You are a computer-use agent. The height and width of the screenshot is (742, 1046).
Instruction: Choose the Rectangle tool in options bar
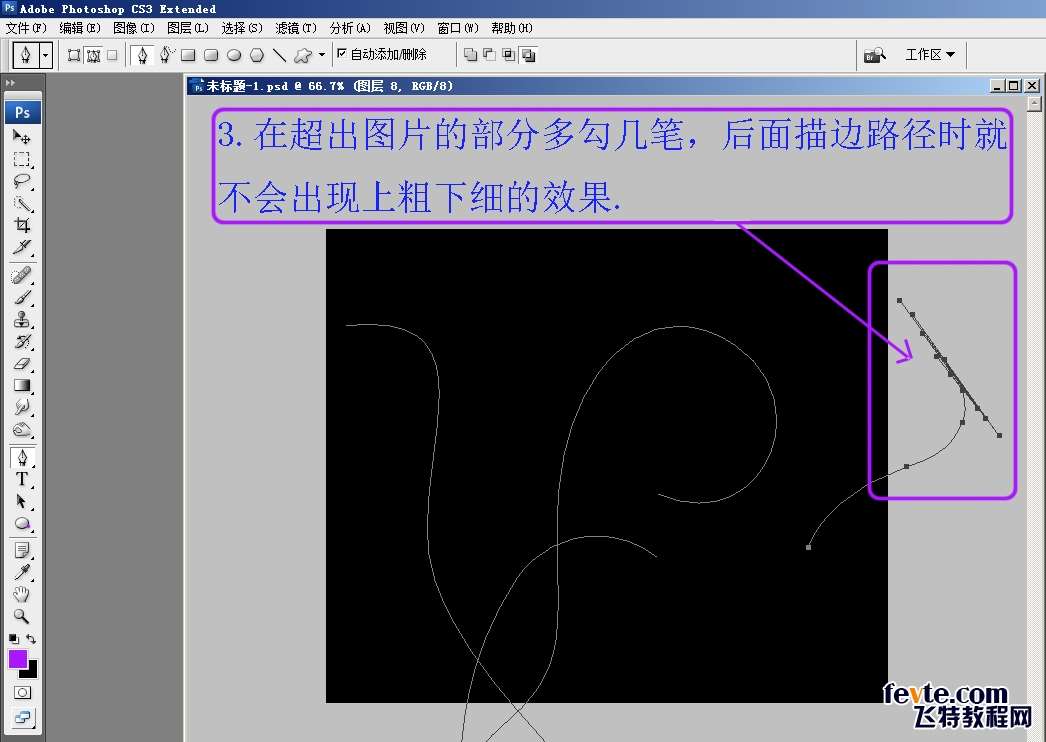coord(188,55)
